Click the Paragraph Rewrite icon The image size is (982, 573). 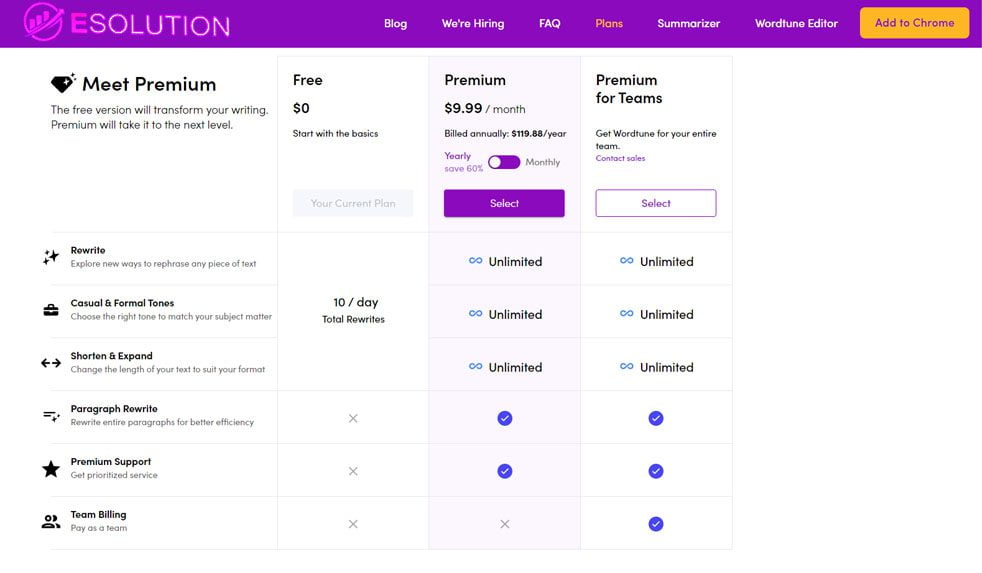point(51,416)
